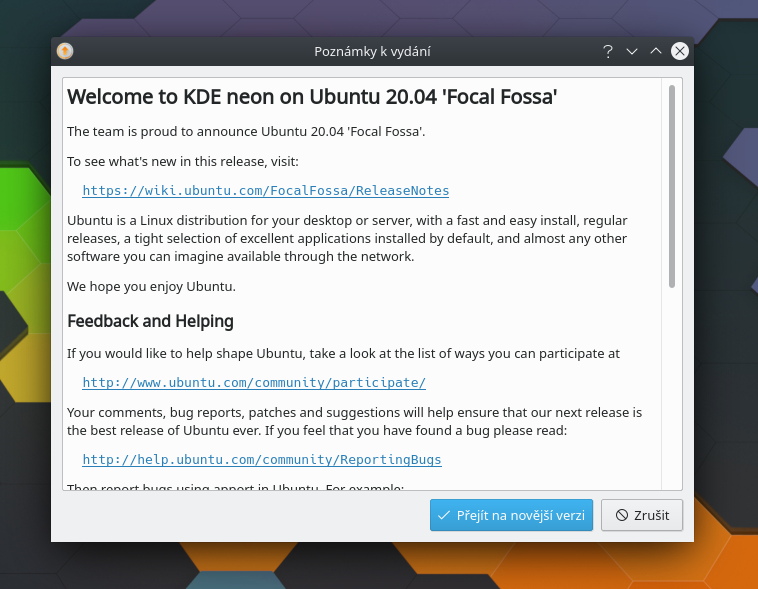Screen dimensions: 758x589
Task: Click the window title 'Poznámky k vydání'
Action: point(372,51)
